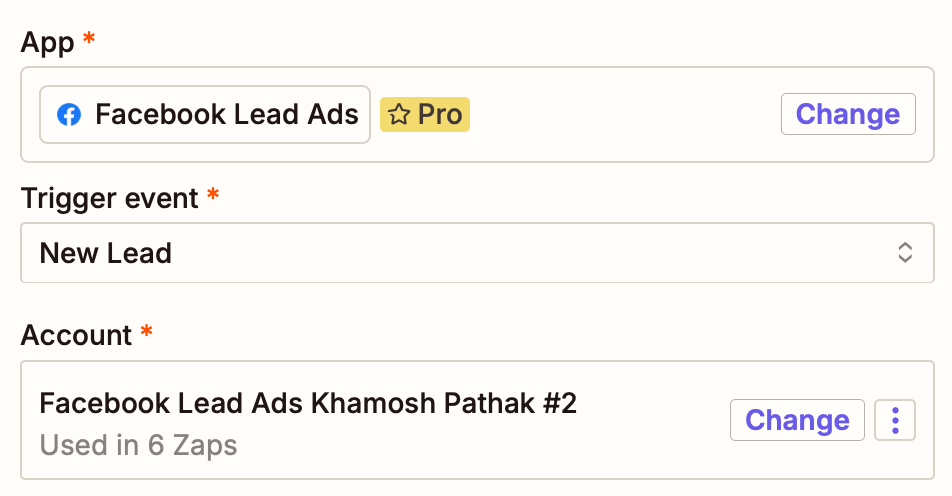
Task: Click empty space inside the App box
Action: pos(620,115)
